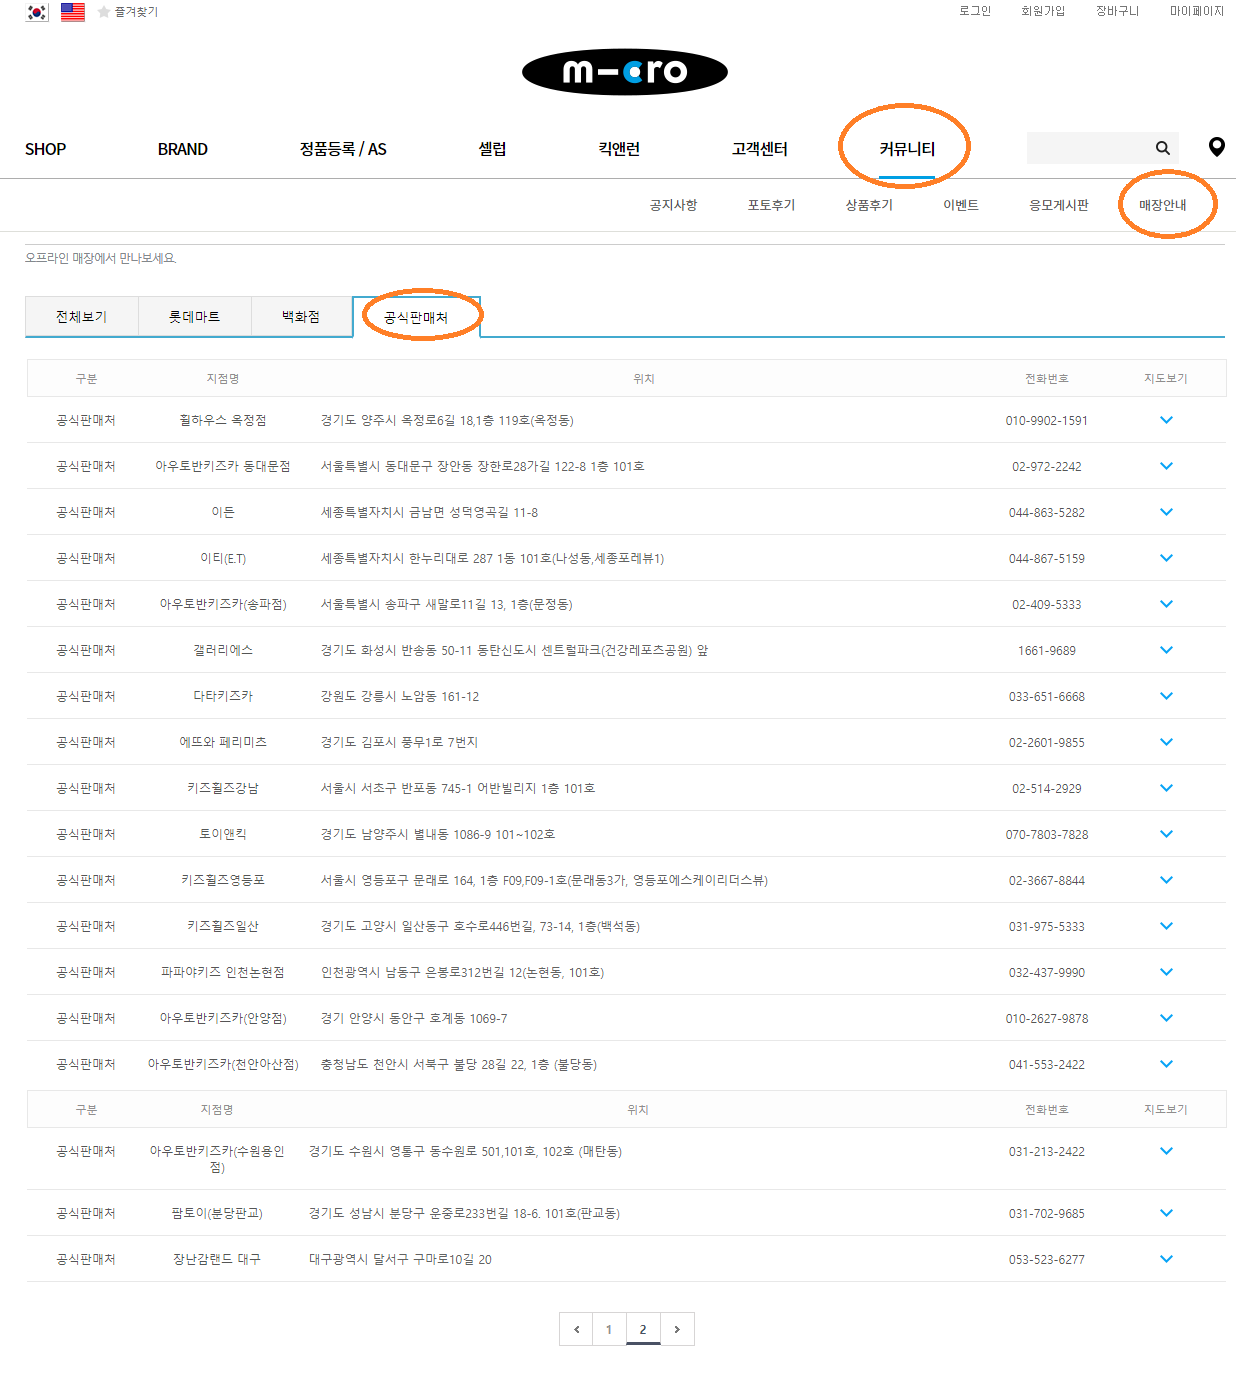1236x1390 pixels.
Task: Click address 대구광역시 달서구 구마로10길 20
Action: pyautogui.click(x=400, y=1260)
